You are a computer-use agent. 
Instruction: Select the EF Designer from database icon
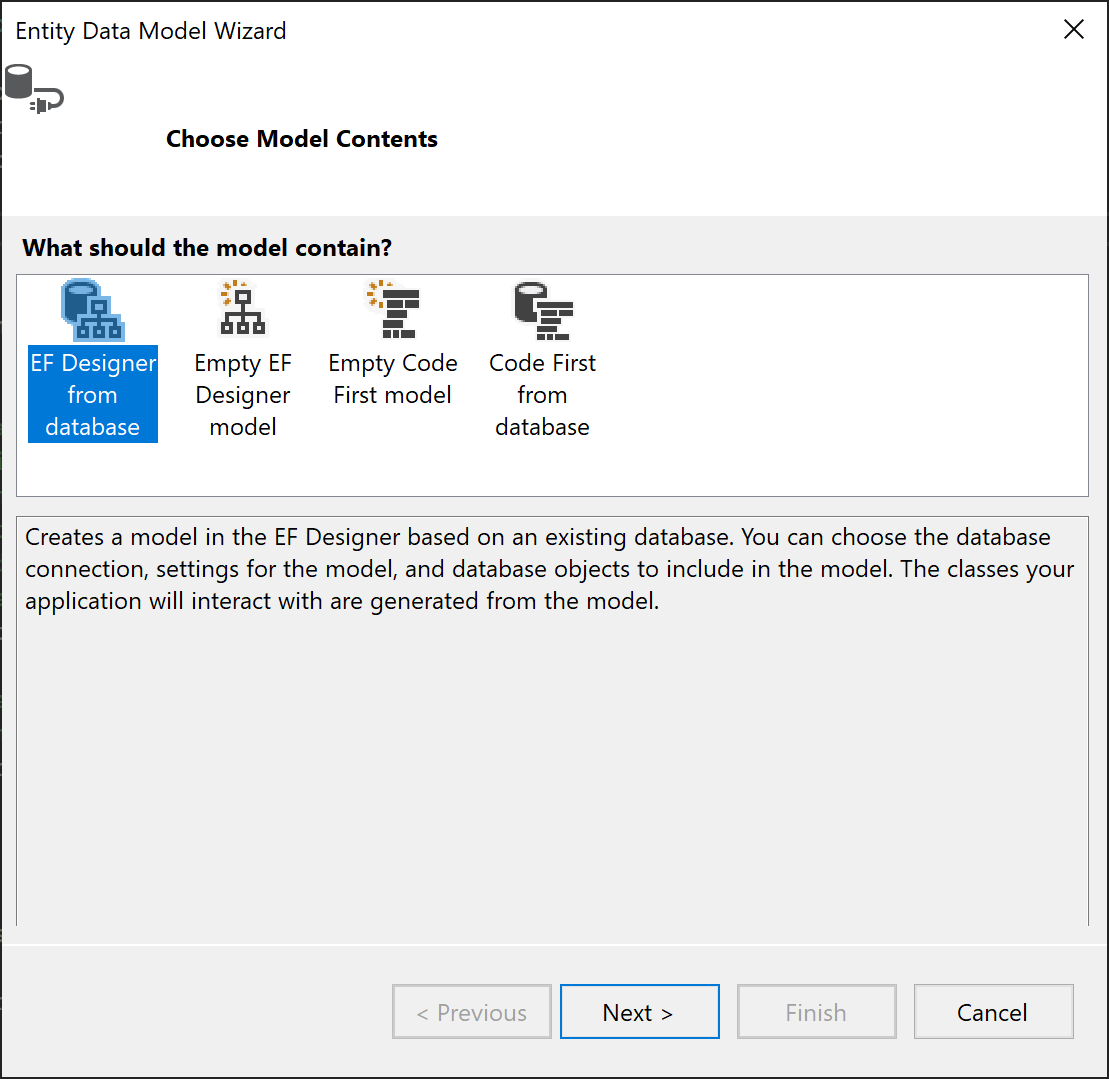pos(92,309)
